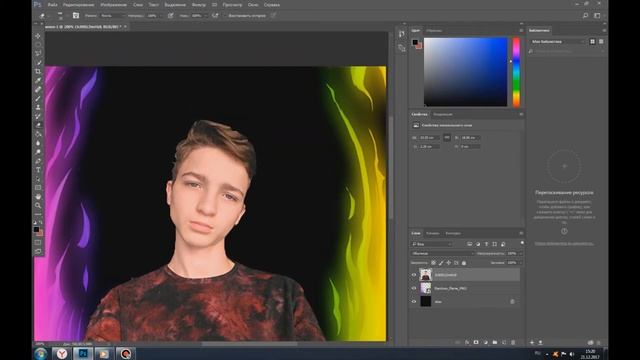Open search icon in top-right options bar
Viewport: 640px width, 360px height.
point(585,16)
